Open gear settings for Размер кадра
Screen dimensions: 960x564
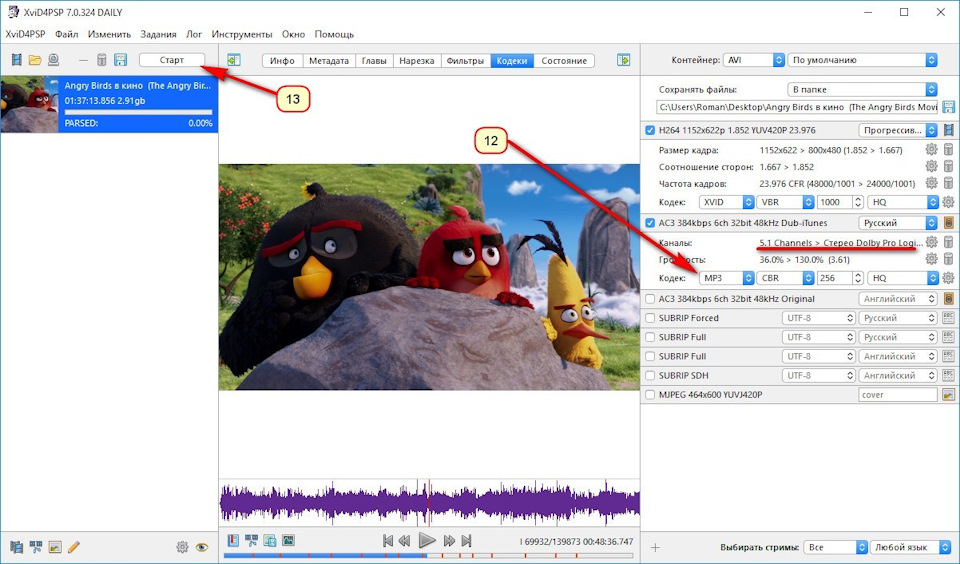pyautogui.click(x=931, y=149)
